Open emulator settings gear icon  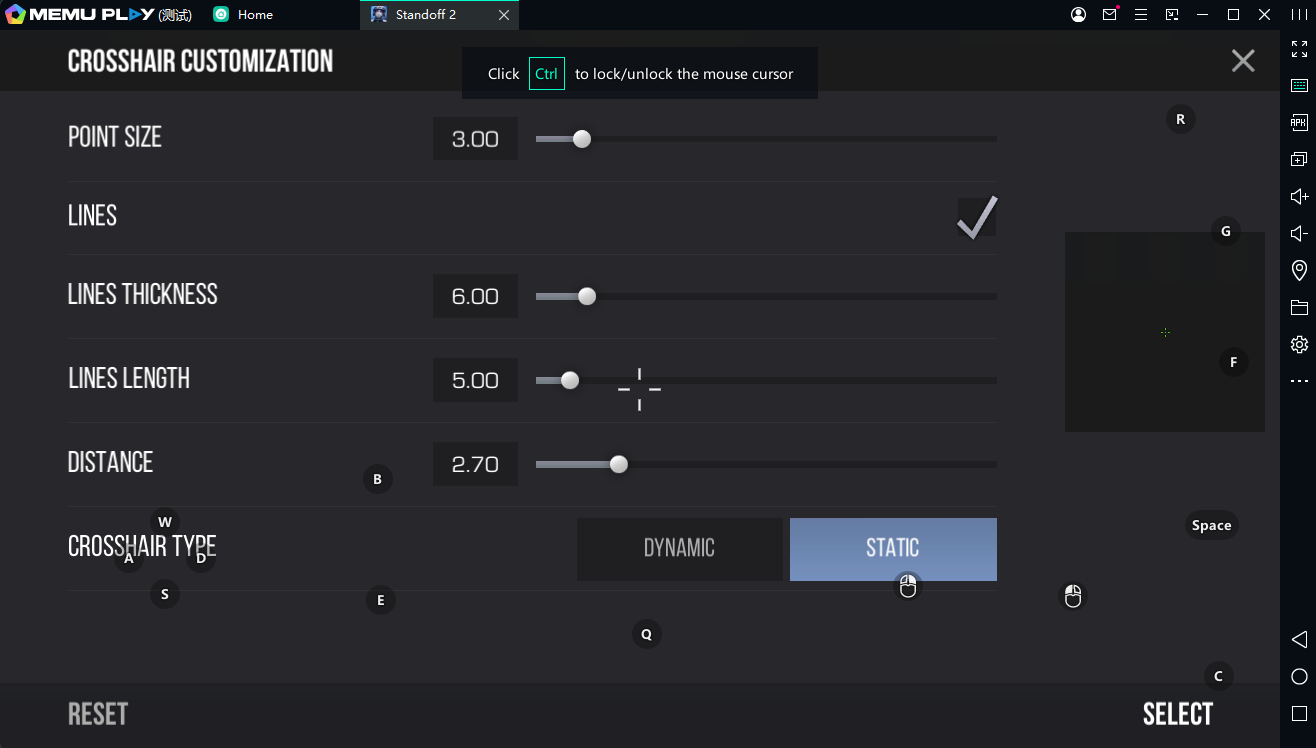[1299, 344]
